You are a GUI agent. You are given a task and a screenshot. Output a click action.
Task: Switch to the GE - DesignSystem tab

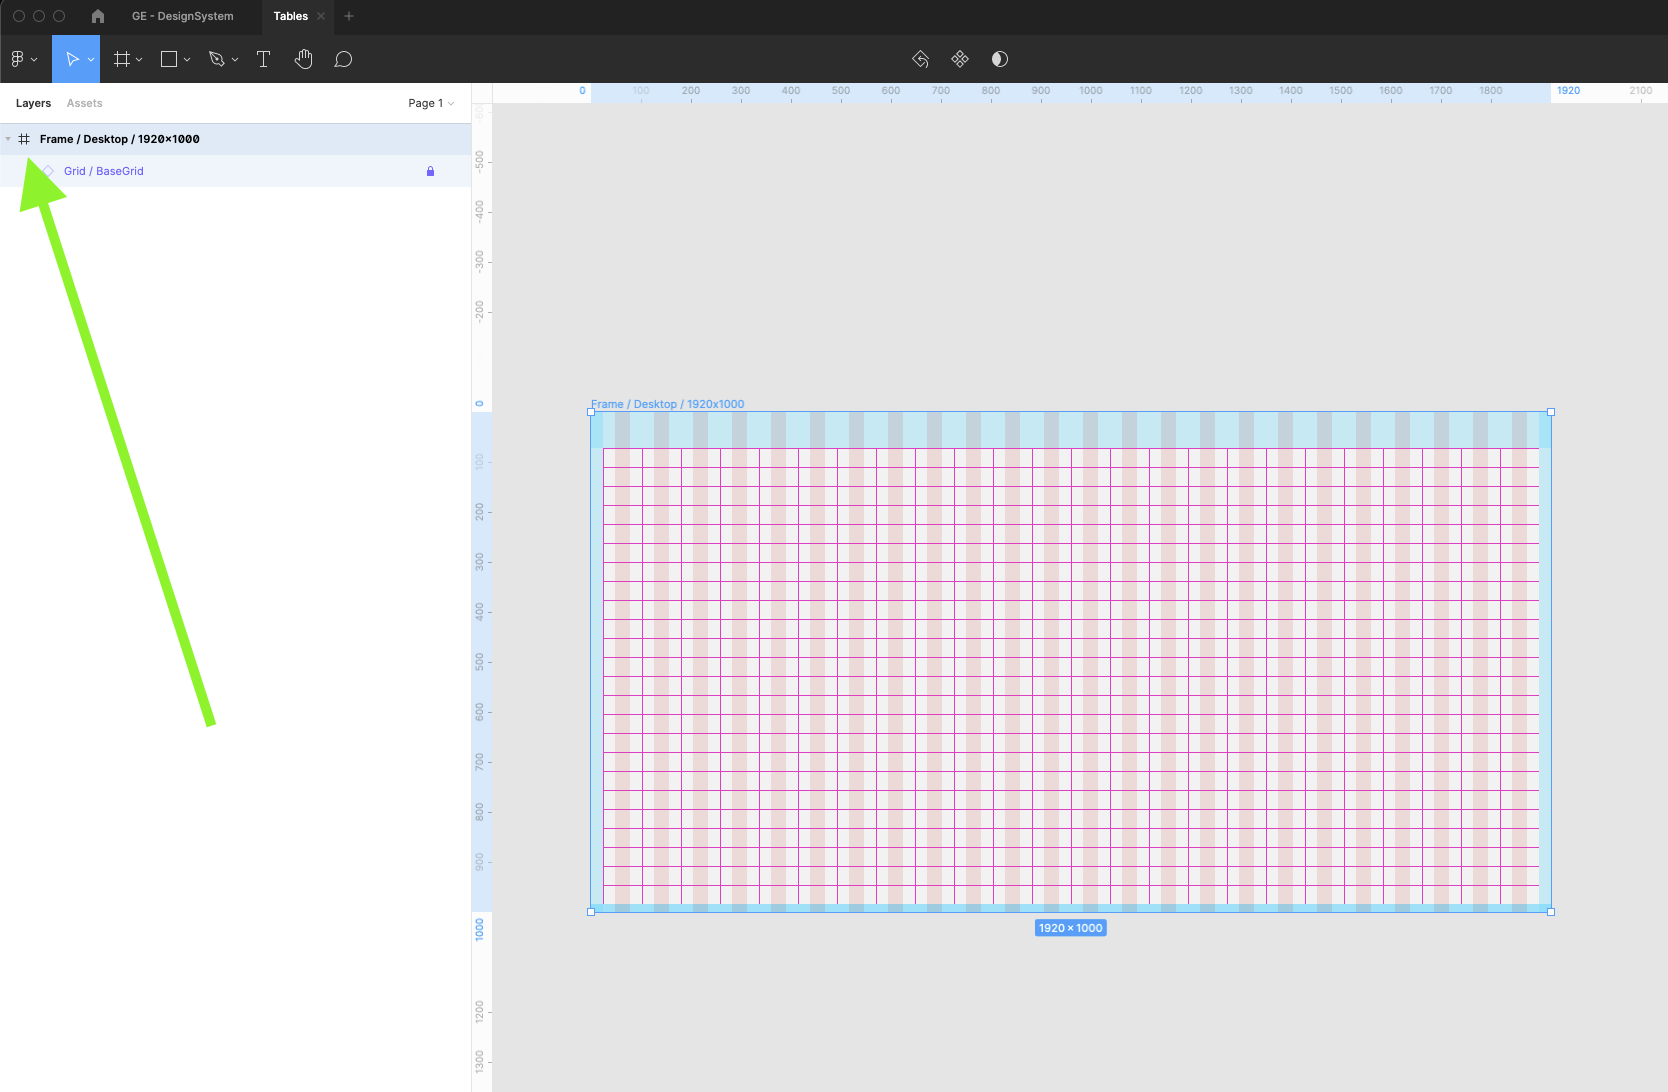pyautogui.click(x=182, y=16)
